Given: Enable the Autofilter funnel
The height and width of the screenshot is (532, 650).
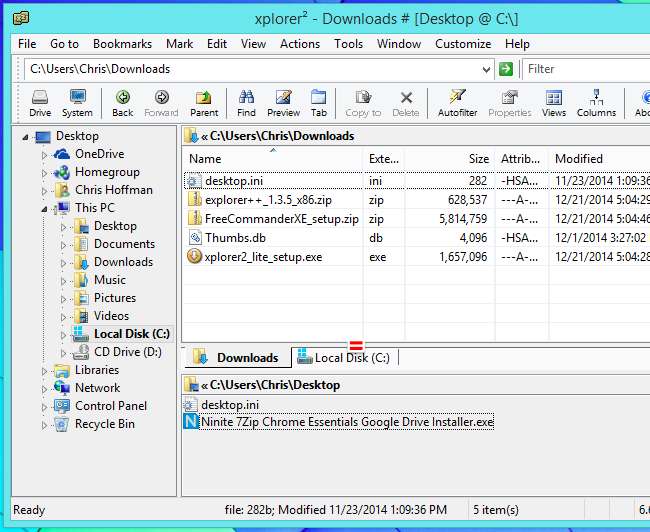Looking at the screenshot, I should click(457, 103).
